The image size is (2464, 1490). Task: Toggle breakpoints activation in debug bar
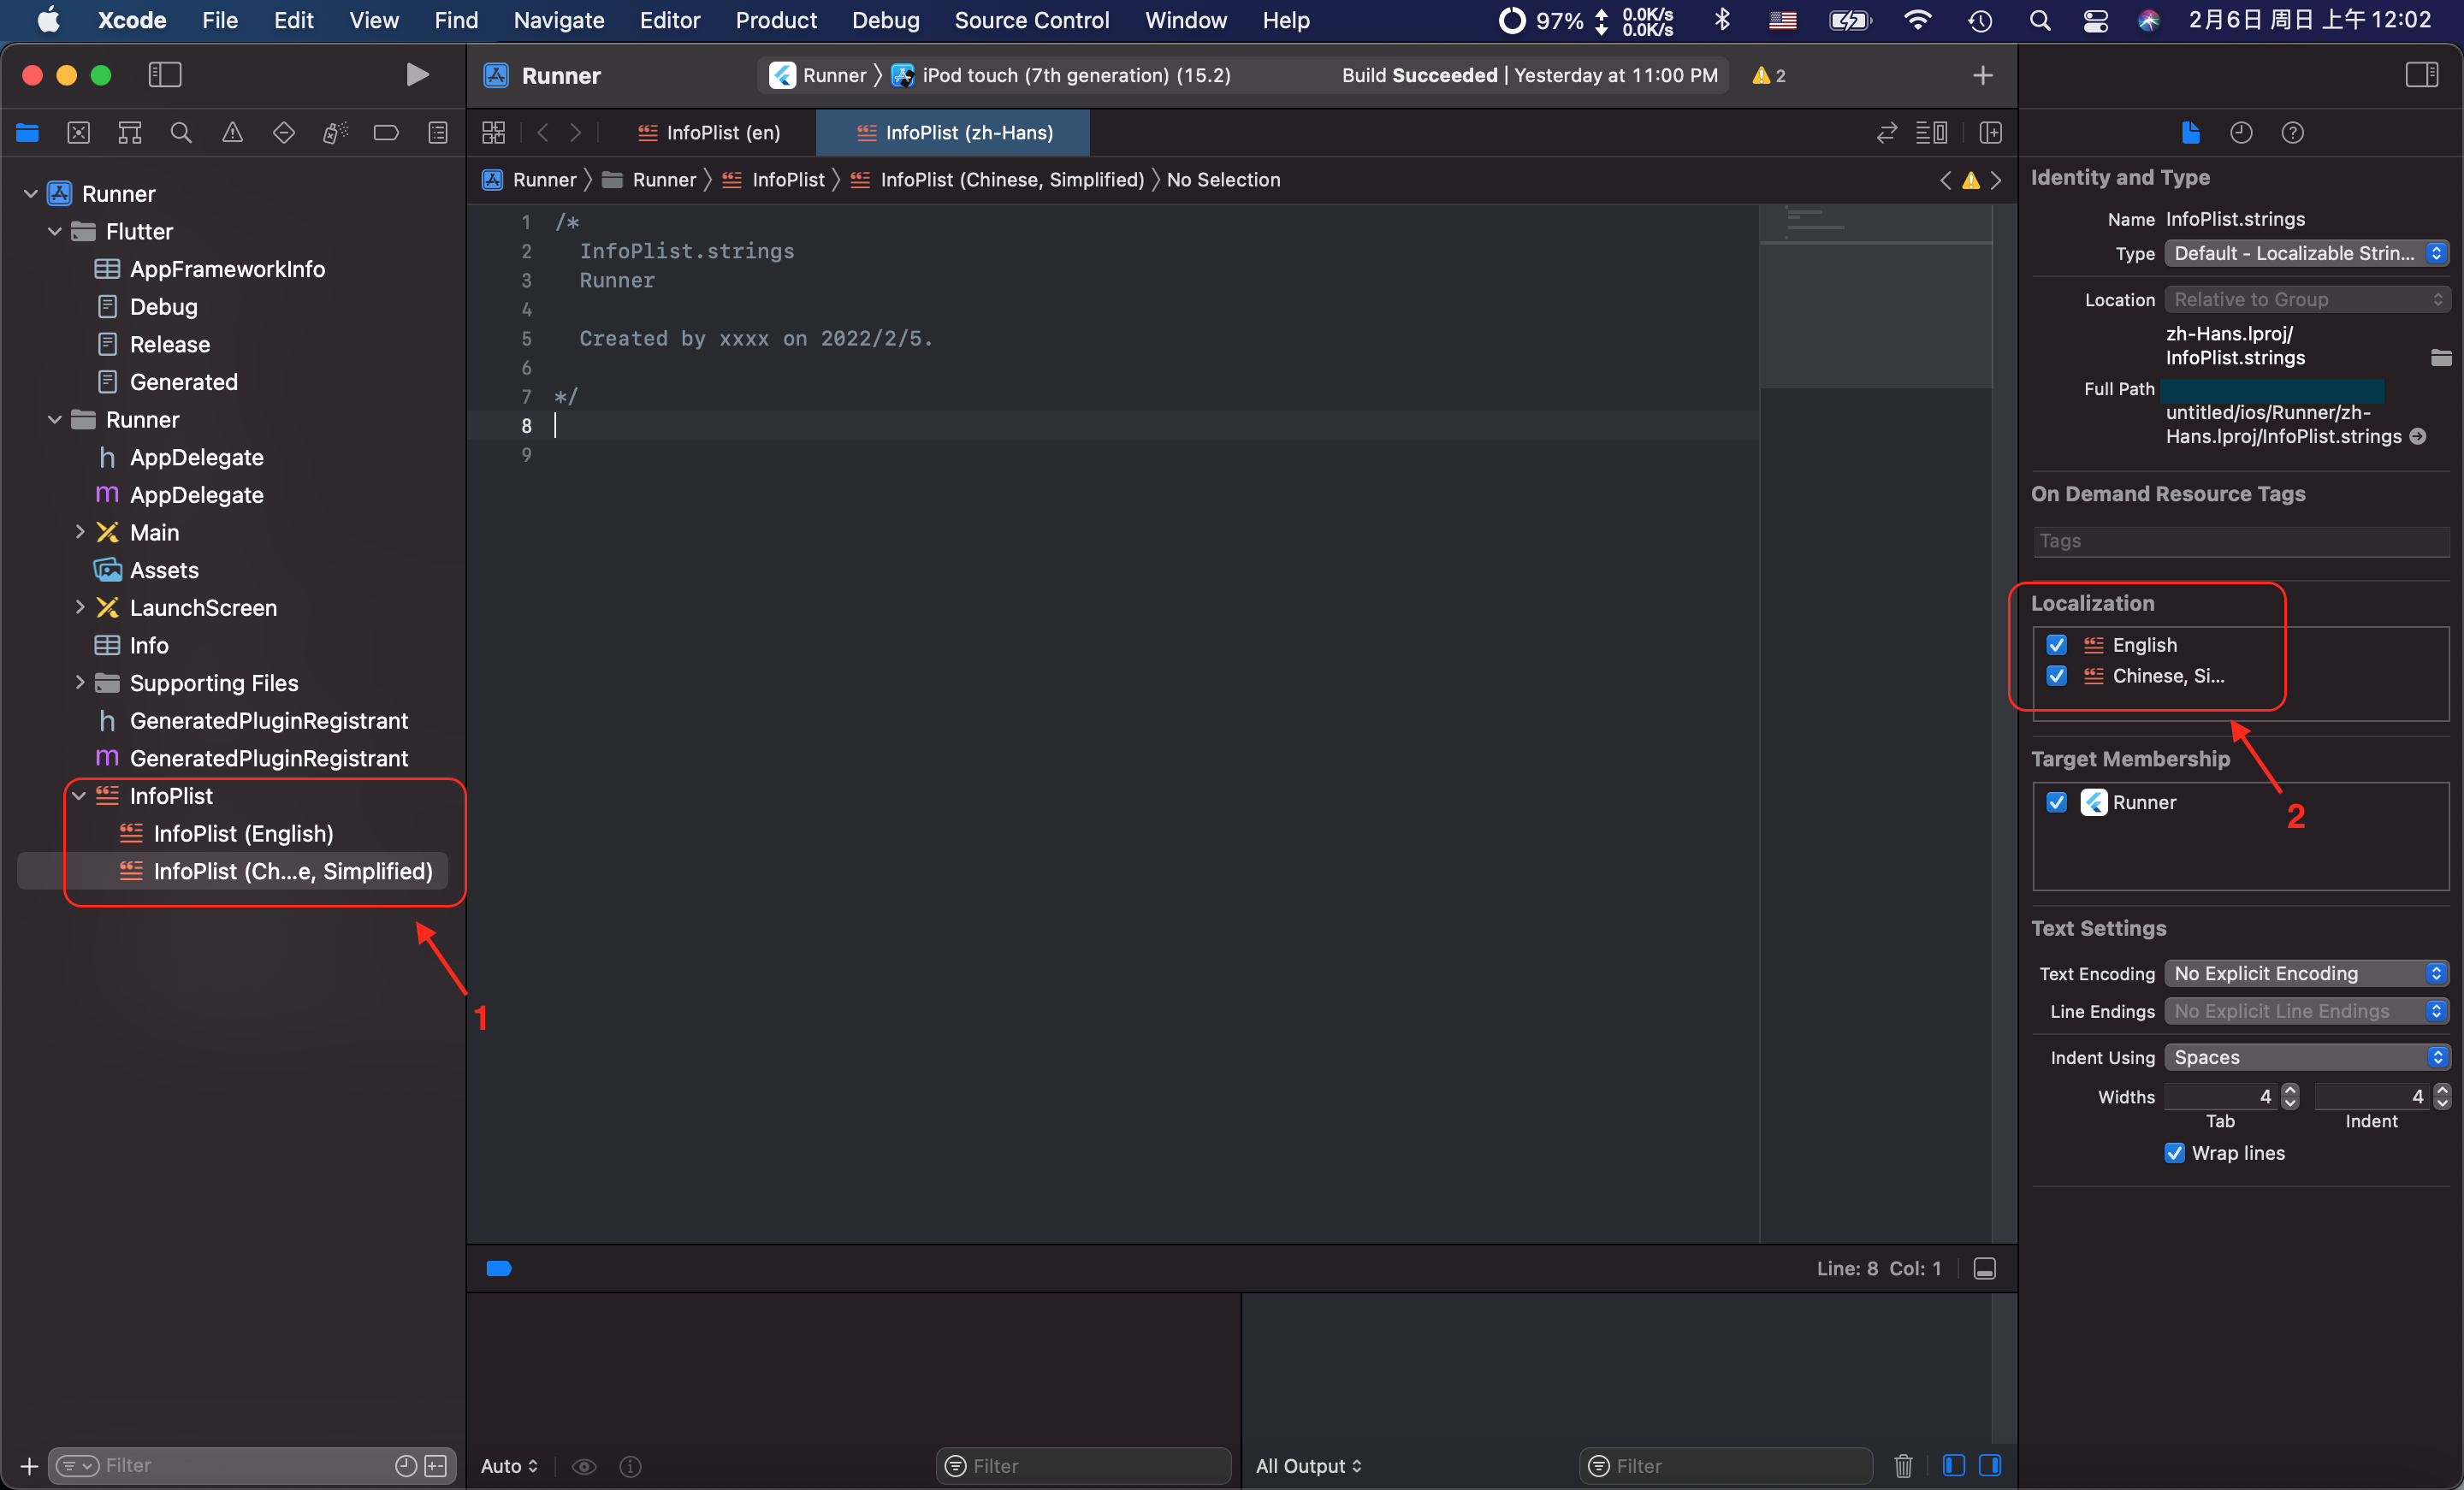tap(499, 1268)
